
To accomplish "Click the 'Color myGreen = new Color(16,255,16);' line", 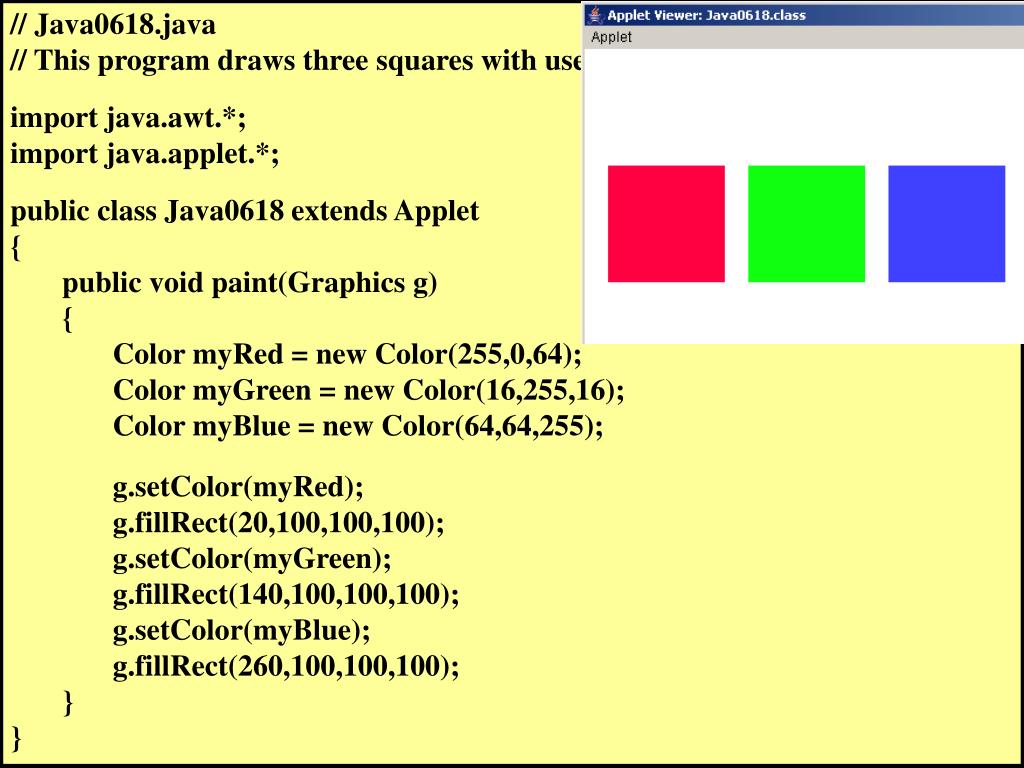I will pyautogui.click(x=369, y=391).
